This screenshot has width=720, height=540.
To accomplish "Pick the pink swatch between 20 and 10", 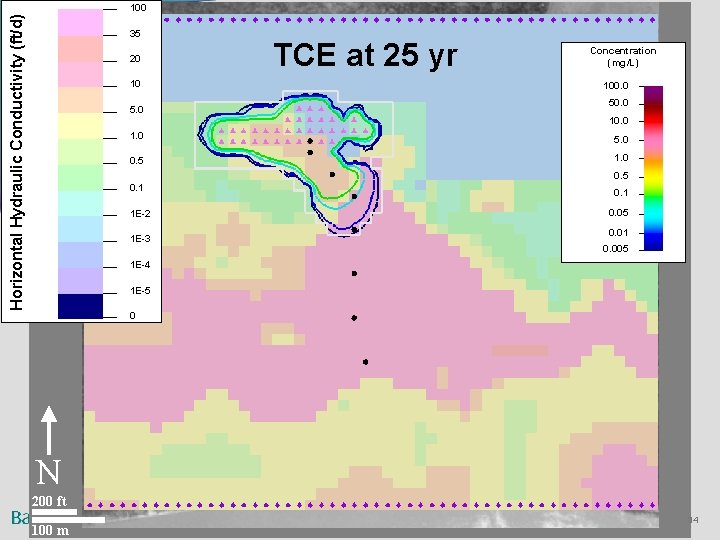I will (80, 74).
